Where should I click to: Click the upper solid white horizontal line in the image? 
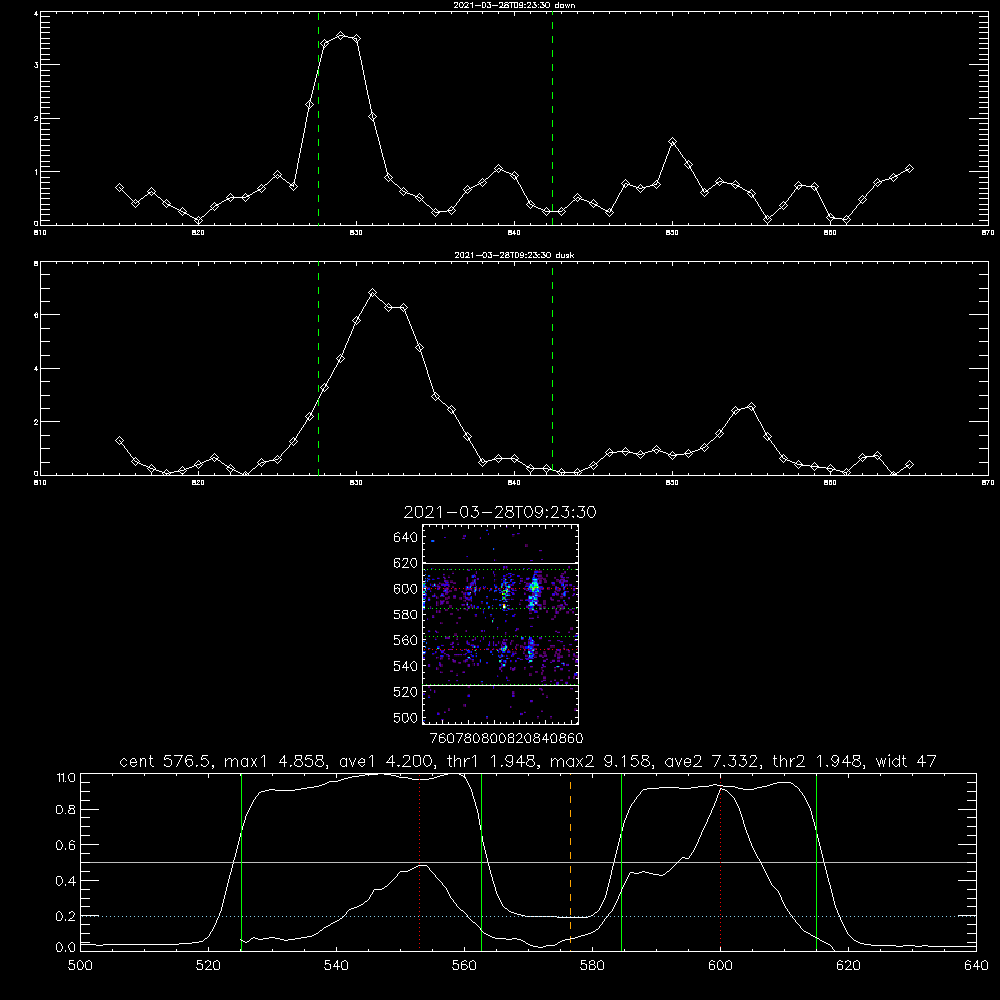coord(500,563)
